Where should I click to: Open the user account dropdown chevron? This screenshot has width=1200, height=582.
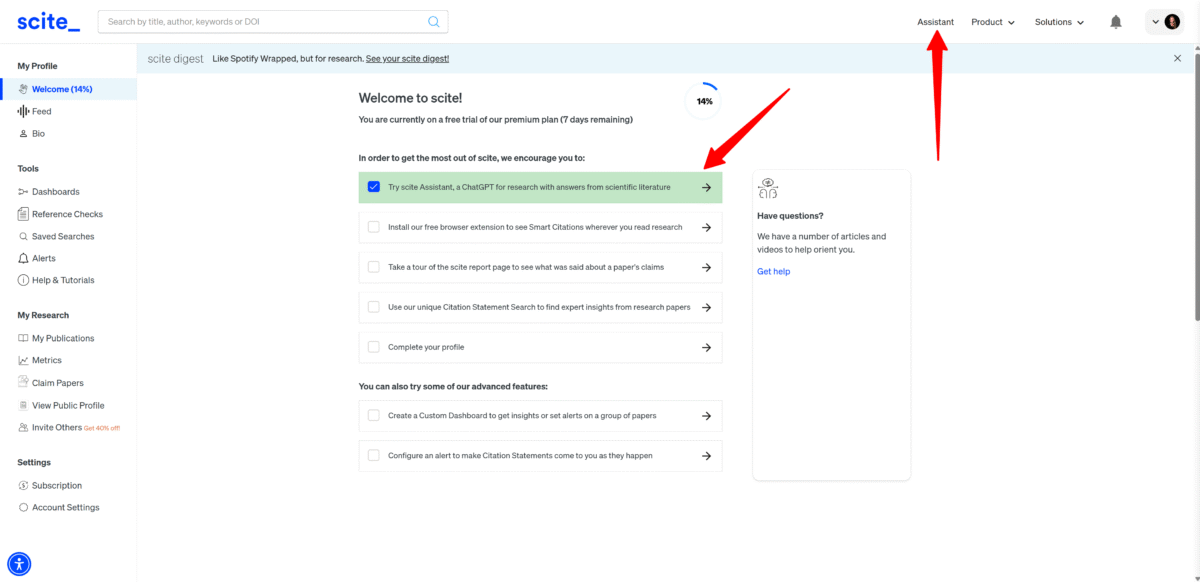tap(1156, 22)
